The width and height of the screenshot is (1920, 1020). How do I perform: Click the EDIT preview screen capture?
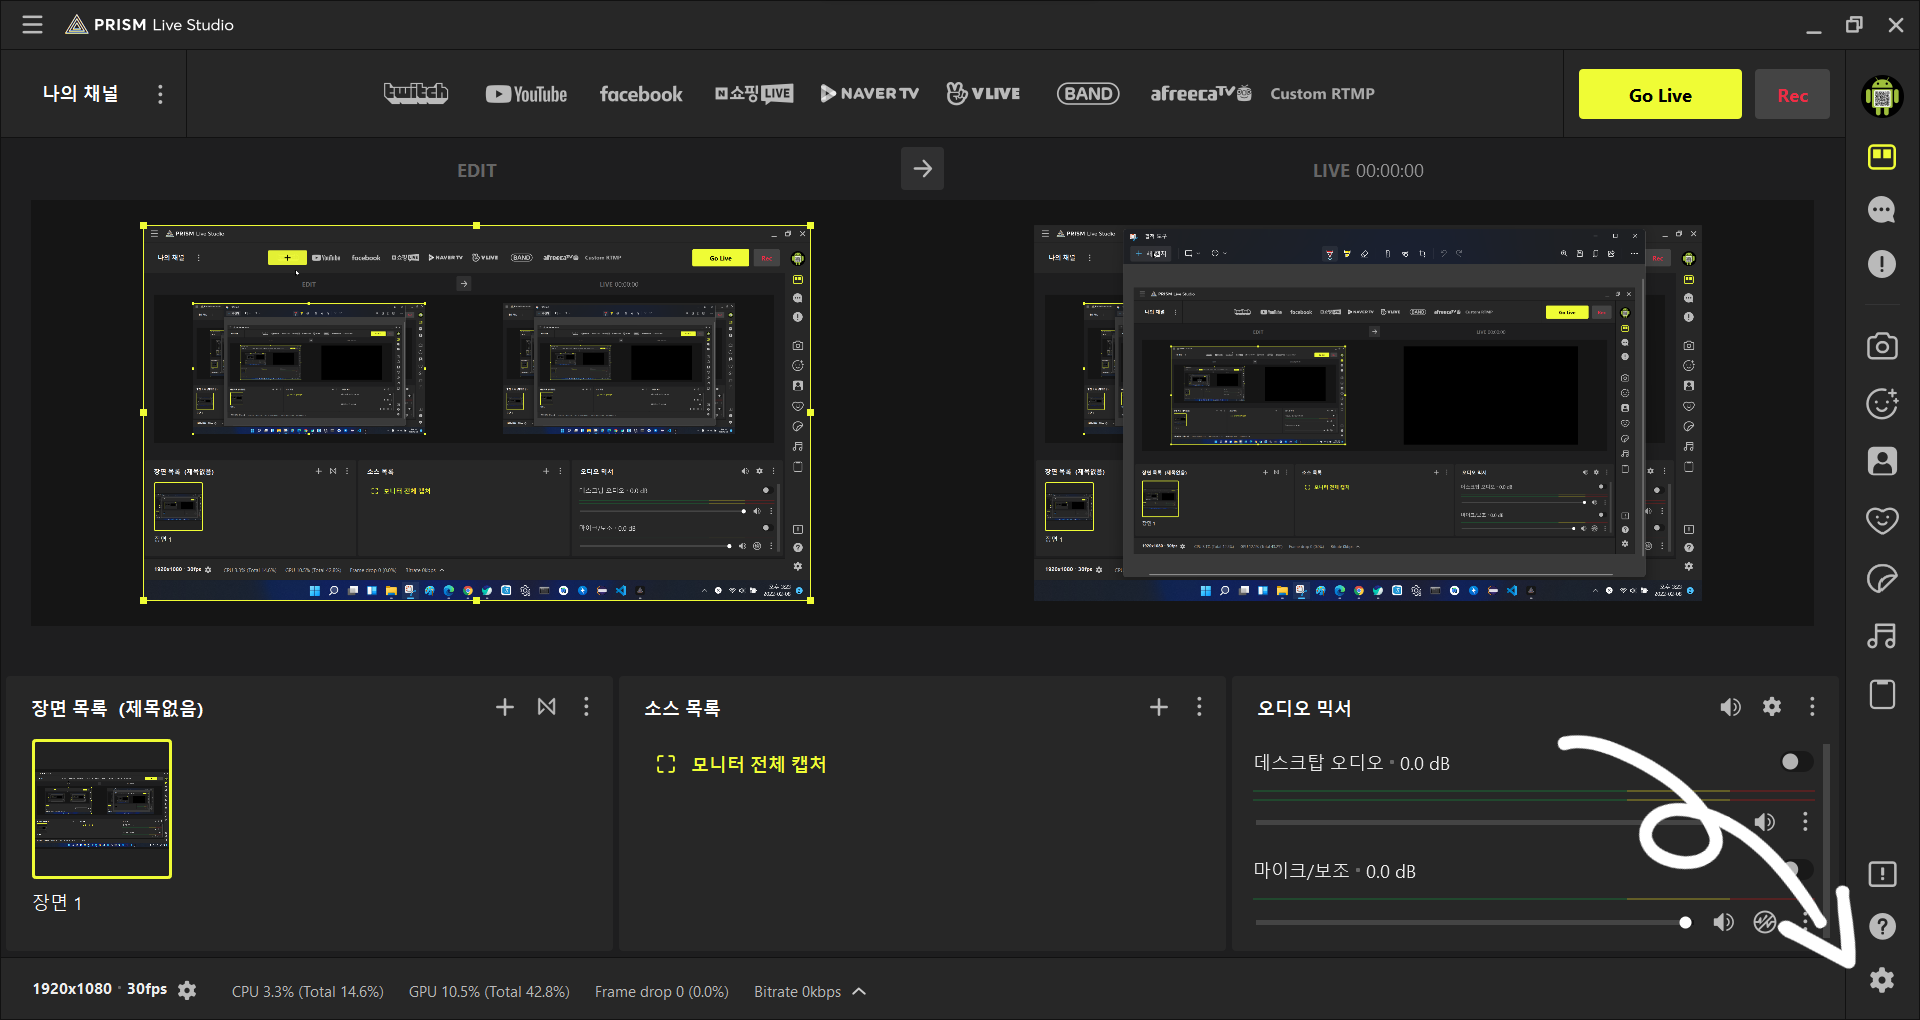pos(476,413)
